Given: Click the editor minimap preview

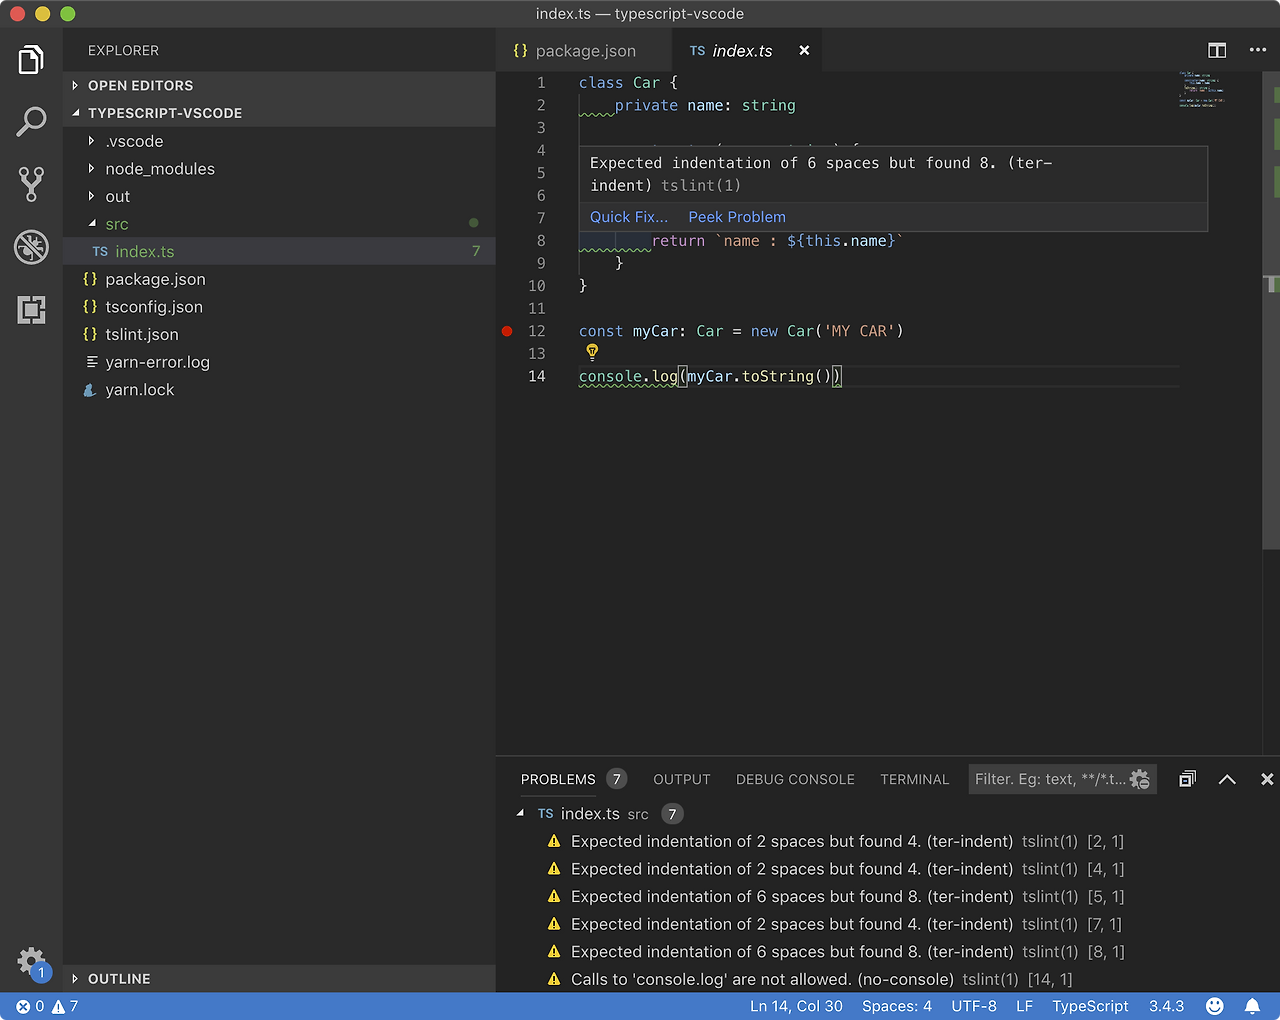Looking at the screenshot, I should pos(1201,89).
